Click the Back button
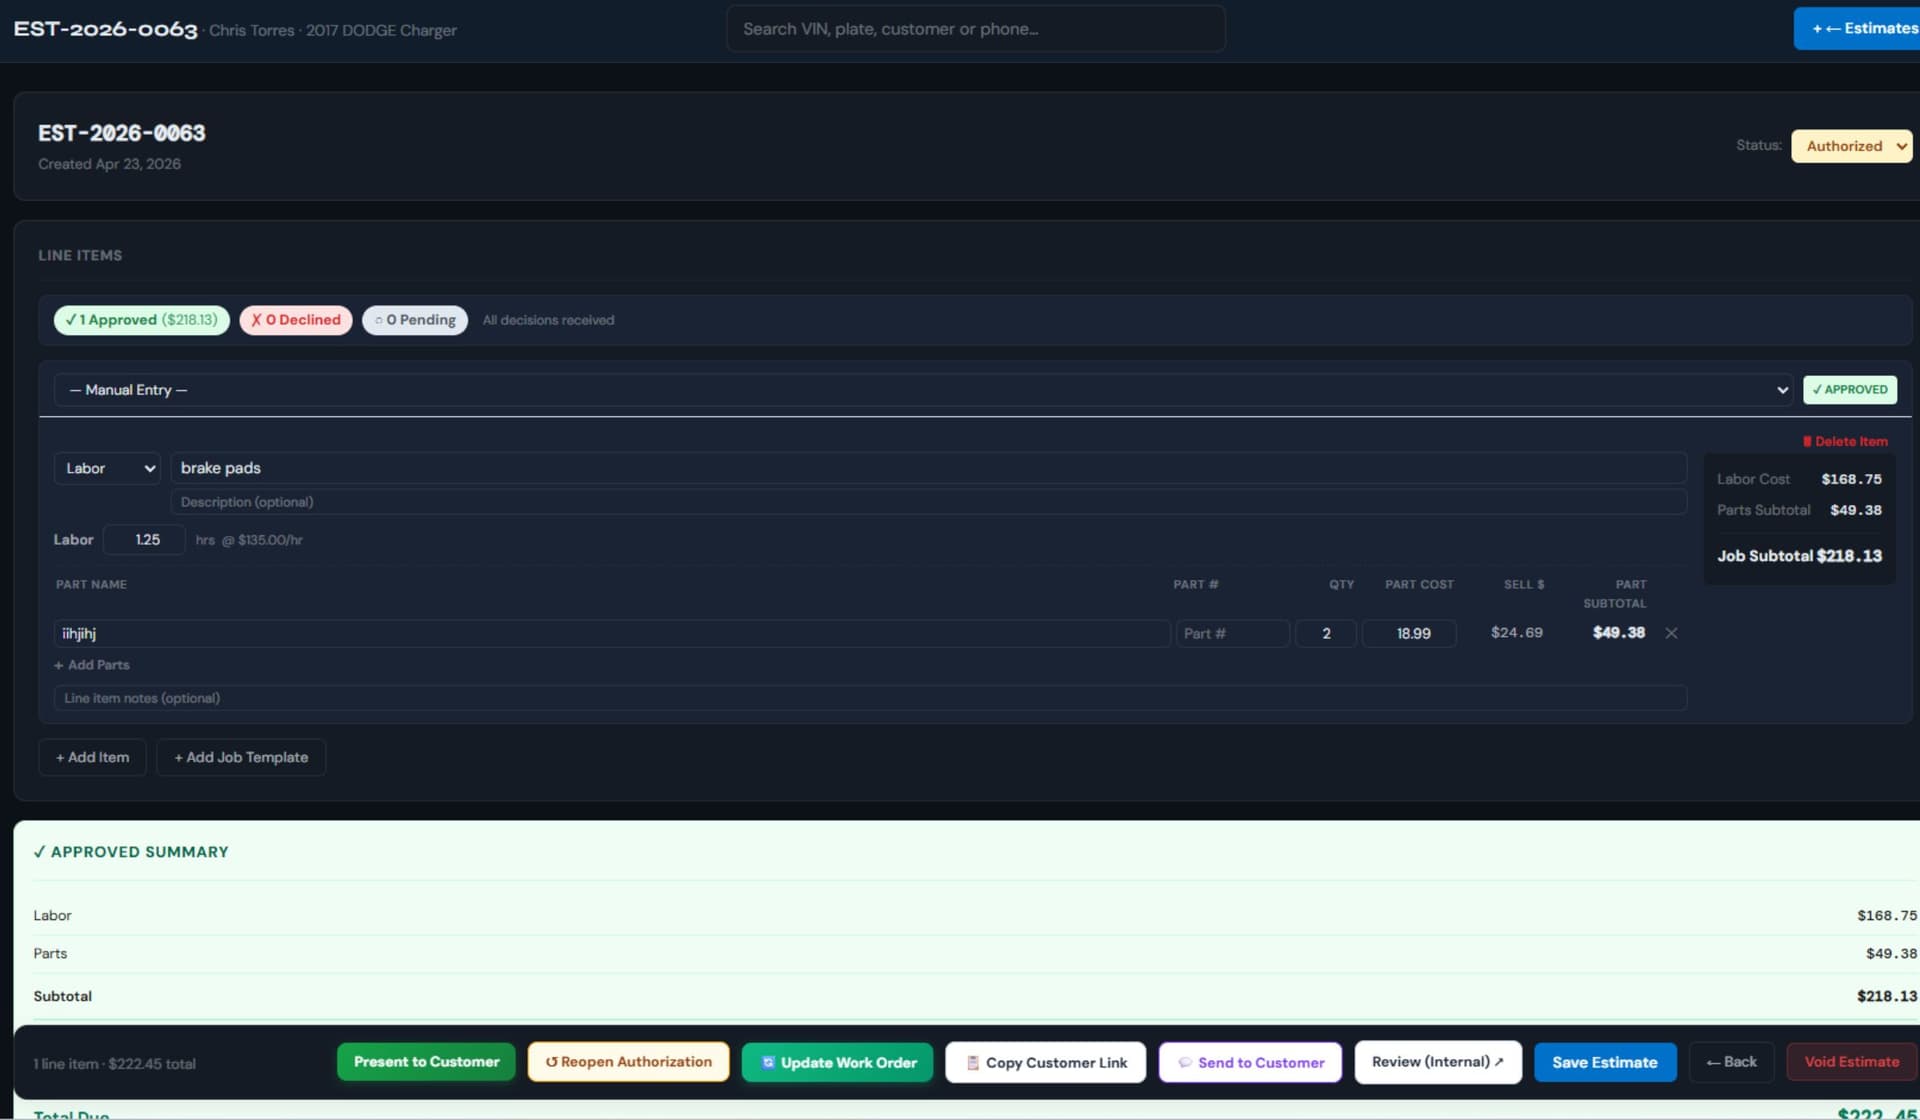This screenshot has width=1920, height=1120. coord(1732,1062)
